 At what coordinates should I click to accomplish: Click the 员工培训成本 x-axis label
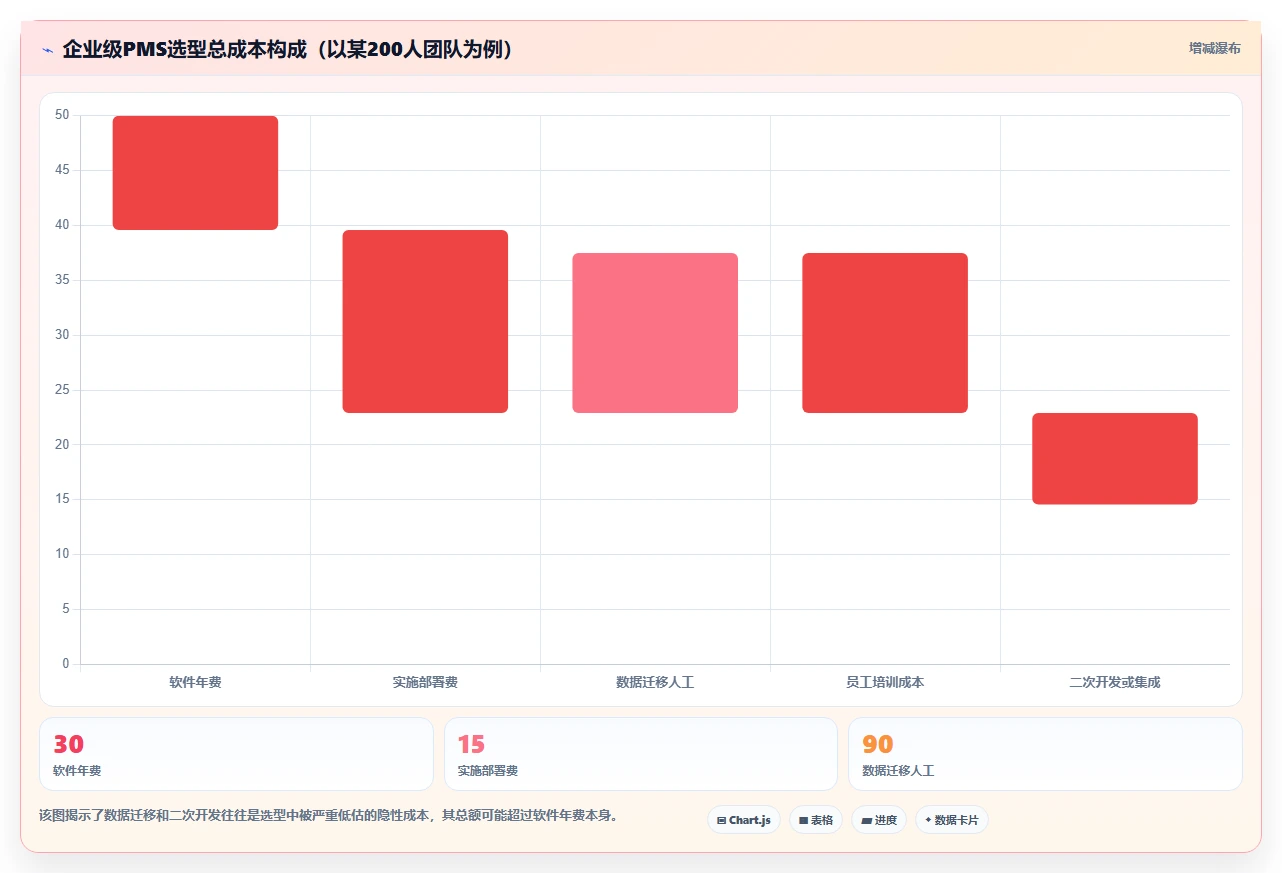click(x=885, y=683)
